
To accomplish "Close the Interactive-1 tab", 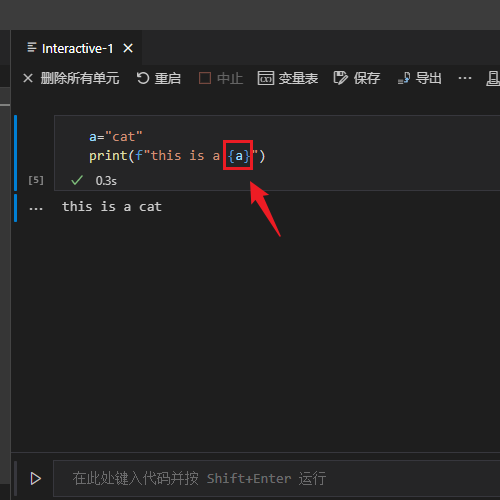I will (x=128, y=48).
